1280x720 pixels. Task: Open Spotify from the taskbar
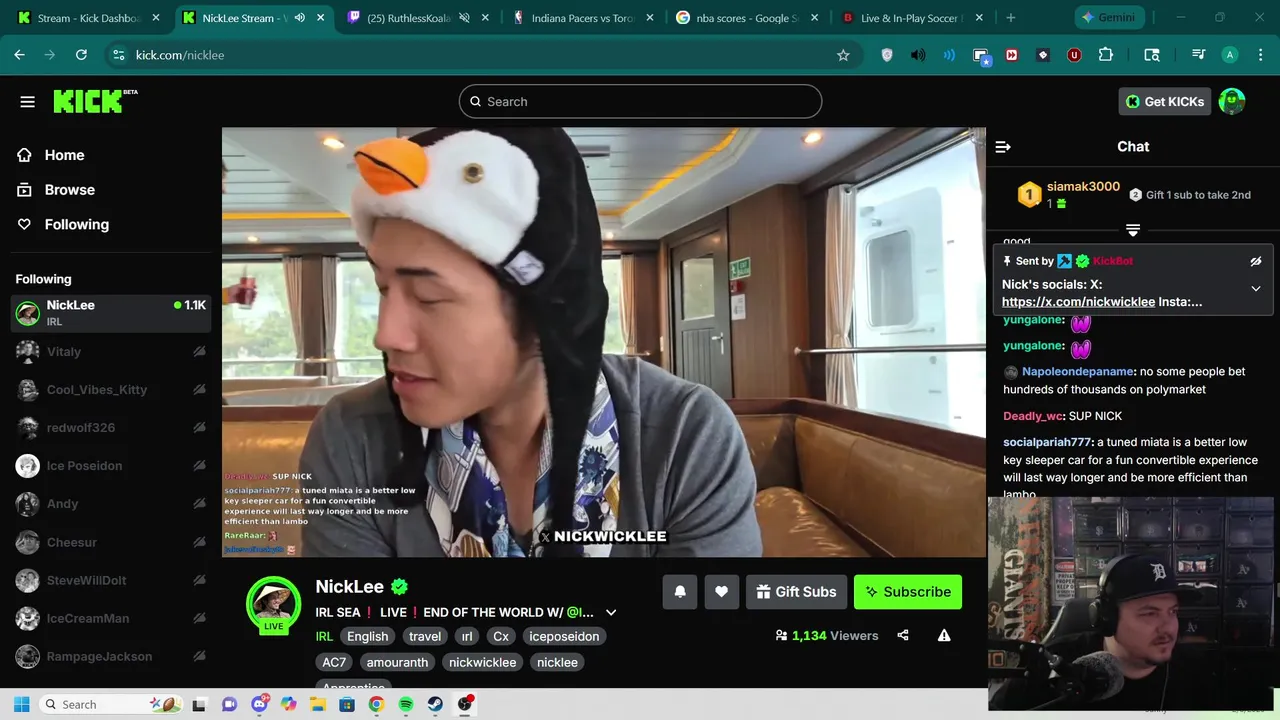point(405,704)
